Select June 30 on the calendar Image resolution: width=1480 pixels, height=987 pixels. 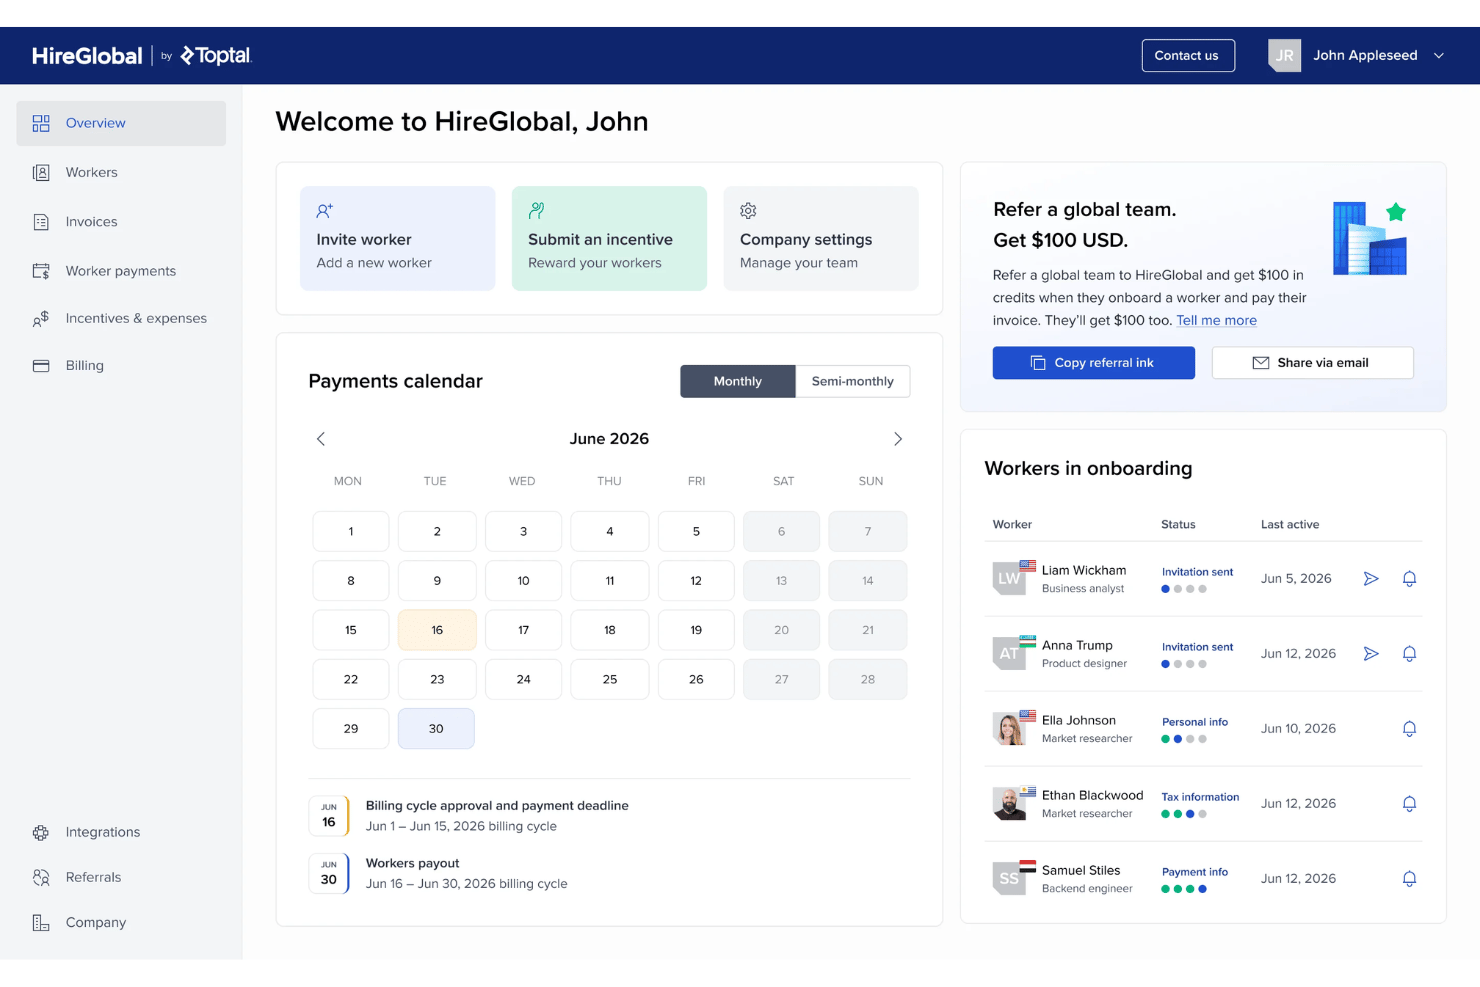pos(436,729)
